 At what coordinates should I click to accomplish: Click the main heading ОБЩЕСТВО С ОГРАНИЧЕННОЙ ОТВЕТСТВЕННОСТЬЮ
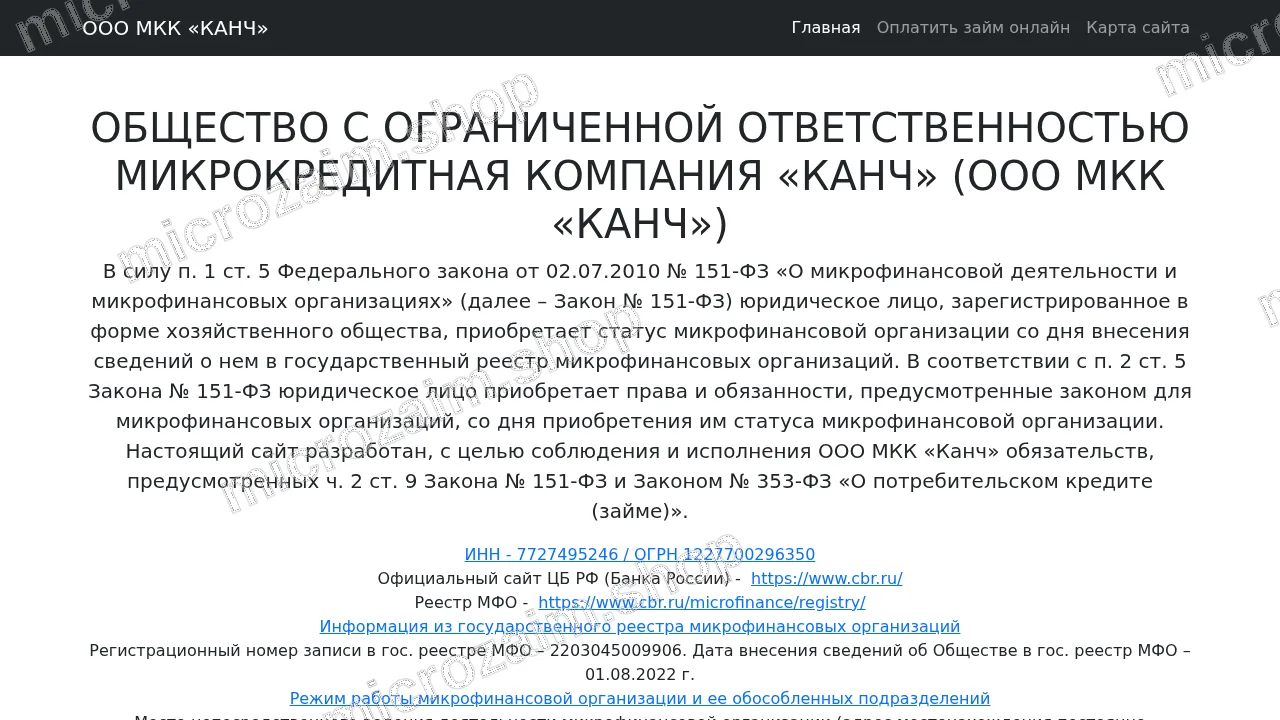(640, 176)
